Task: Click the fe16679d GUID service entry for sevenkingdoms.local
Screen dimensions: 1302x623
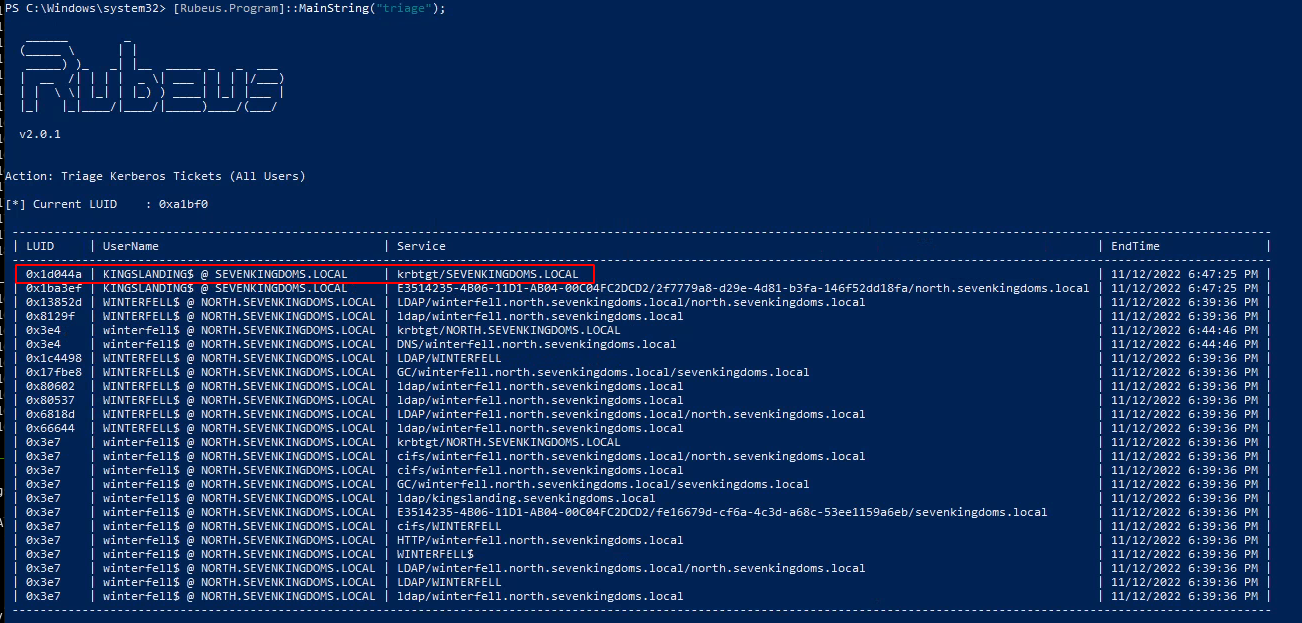Action: [722, 512]
